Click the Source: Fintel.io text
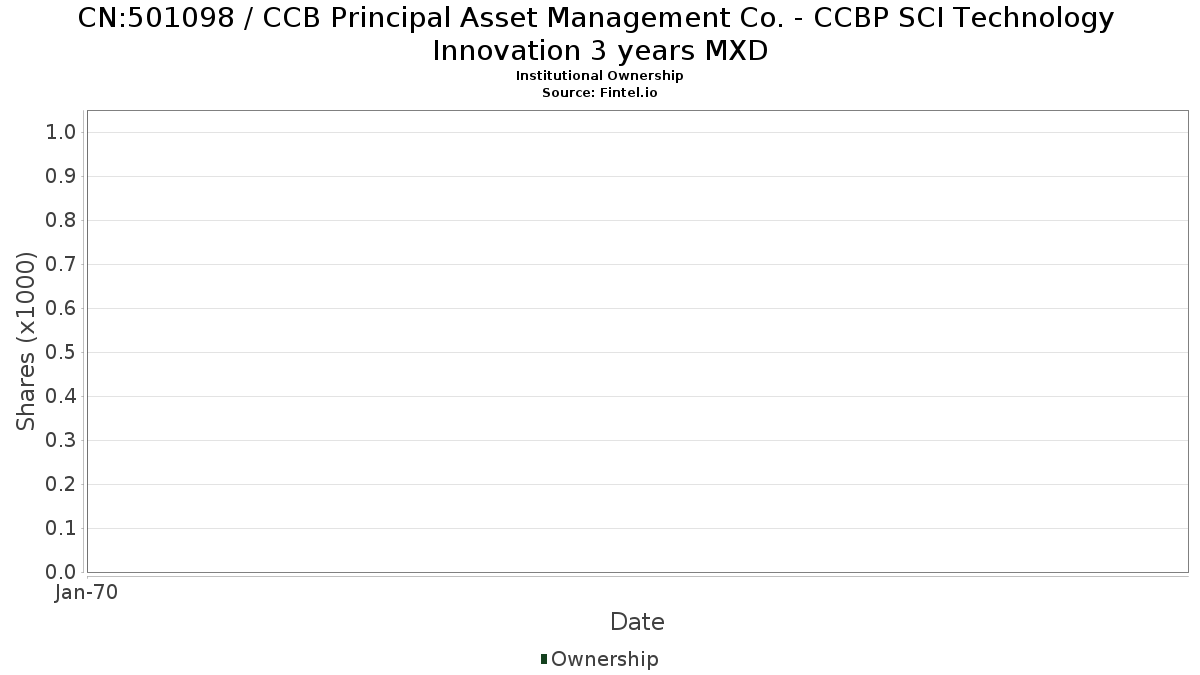Image resolution: width=1200 pixels, height=675 pixels. (x=600, y=93)
